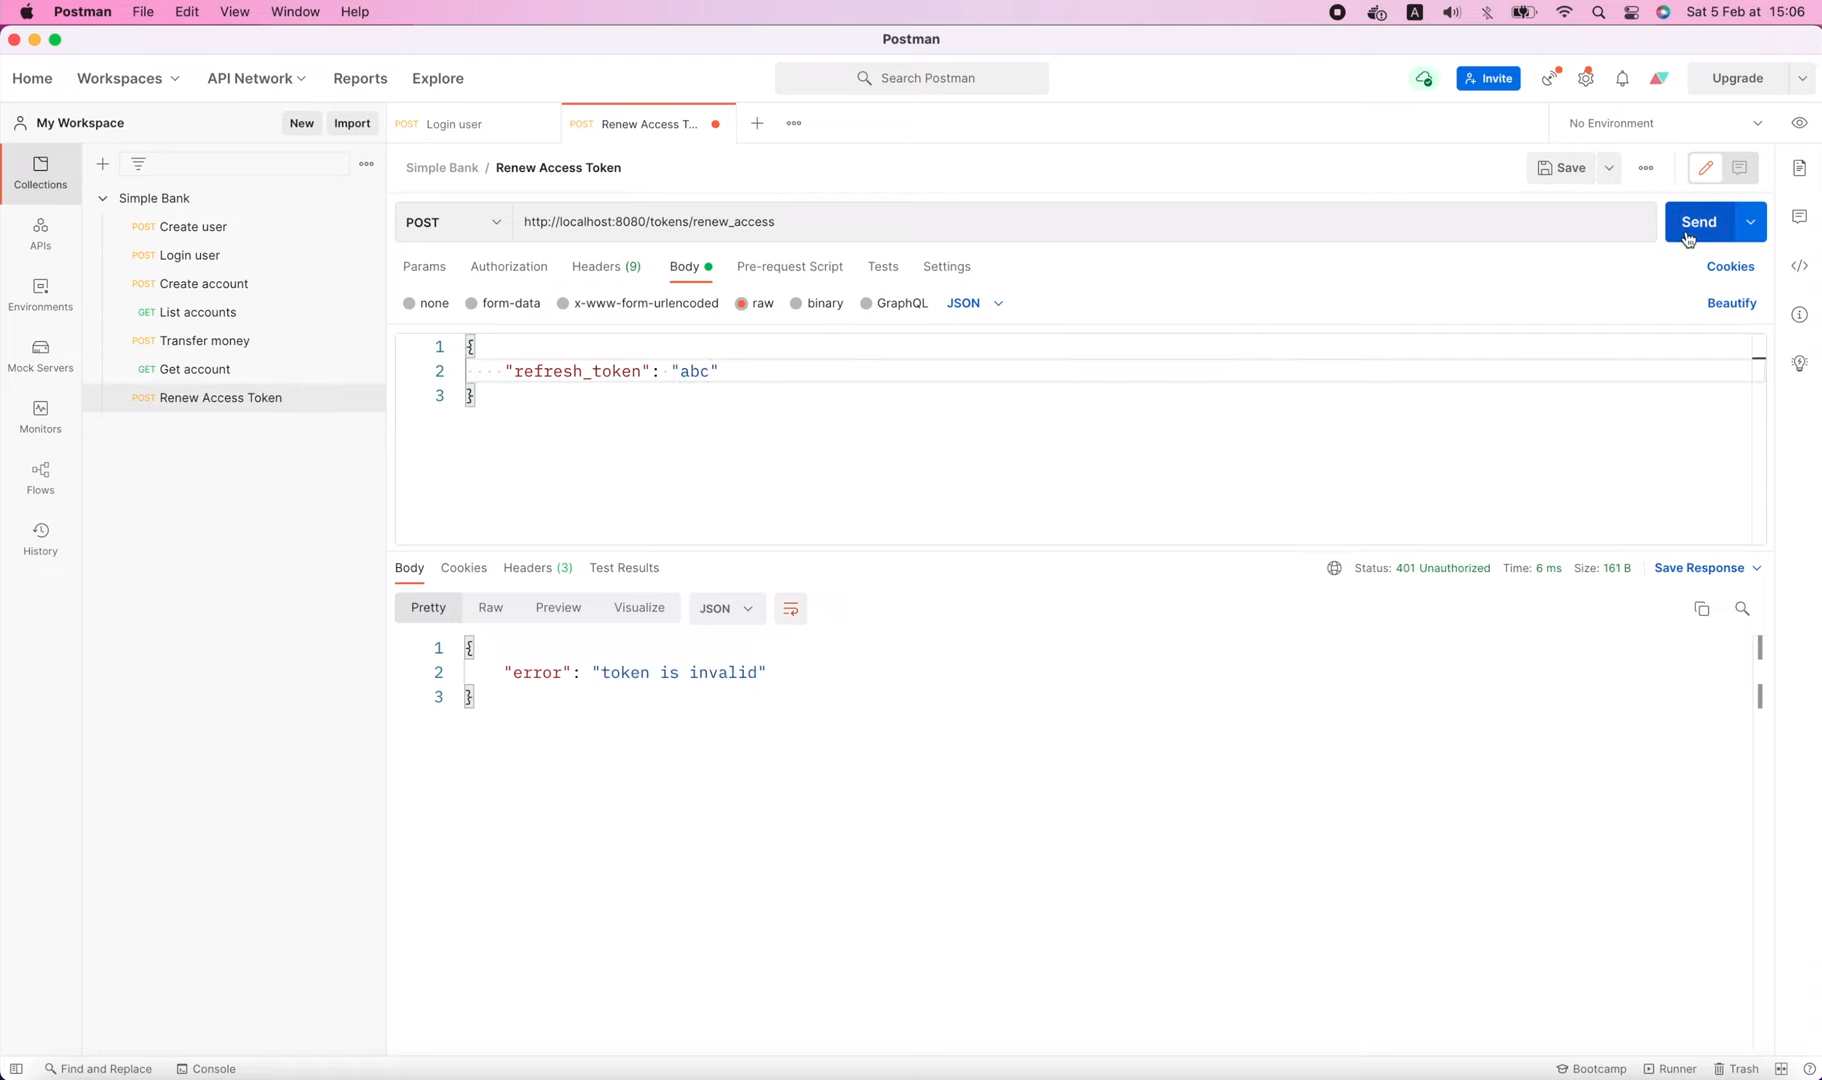
Task: Open the Save Response dropdown
Action: click(x=1708, y=568)
